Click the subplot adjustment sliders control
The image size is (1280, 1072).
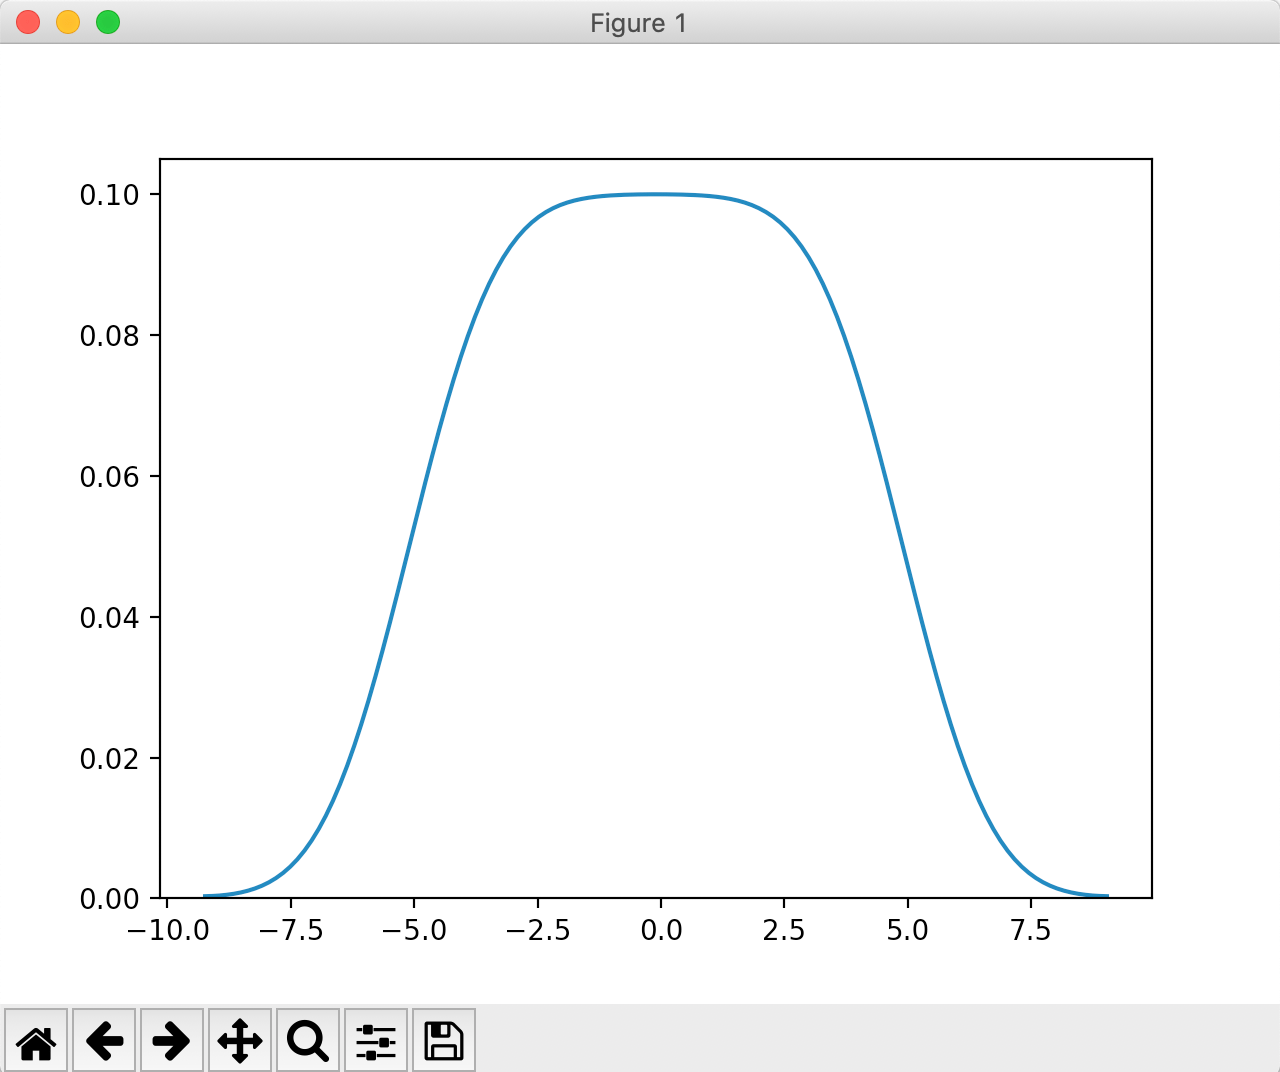pyautogui.click(x=376, y=1040)
